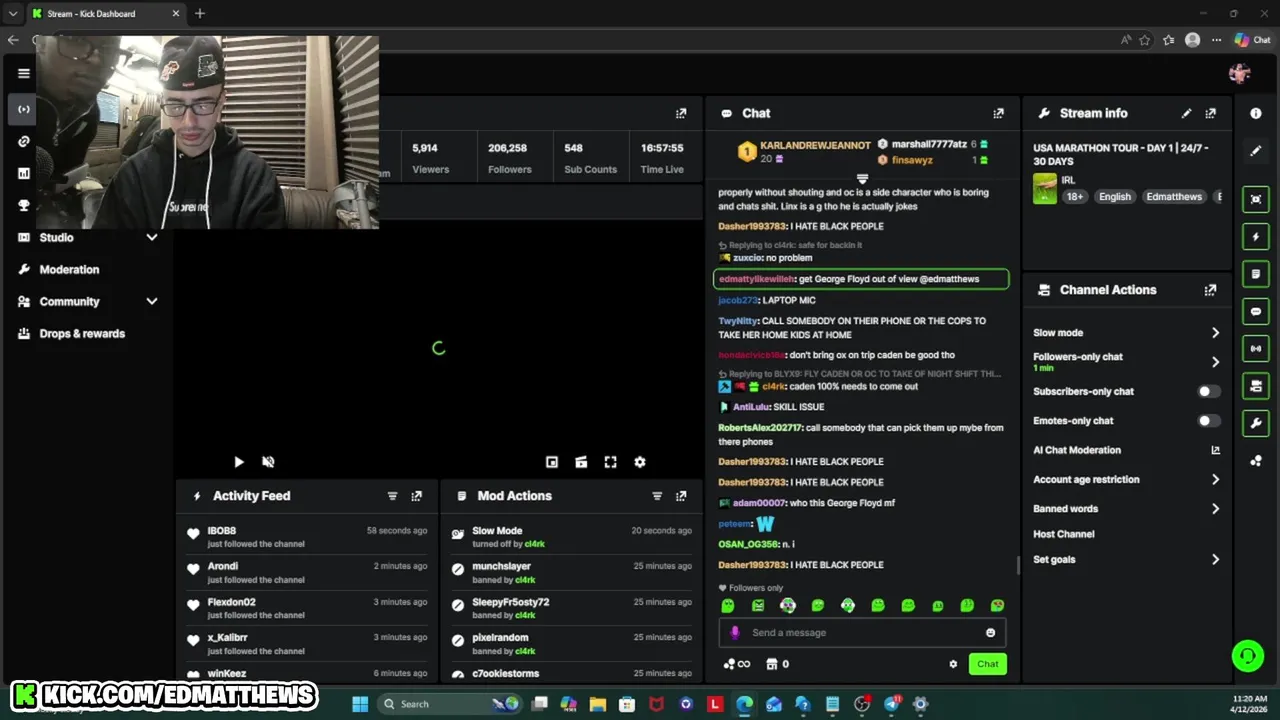Open Drops & rewards in sidebar

(x=82, y=334)
